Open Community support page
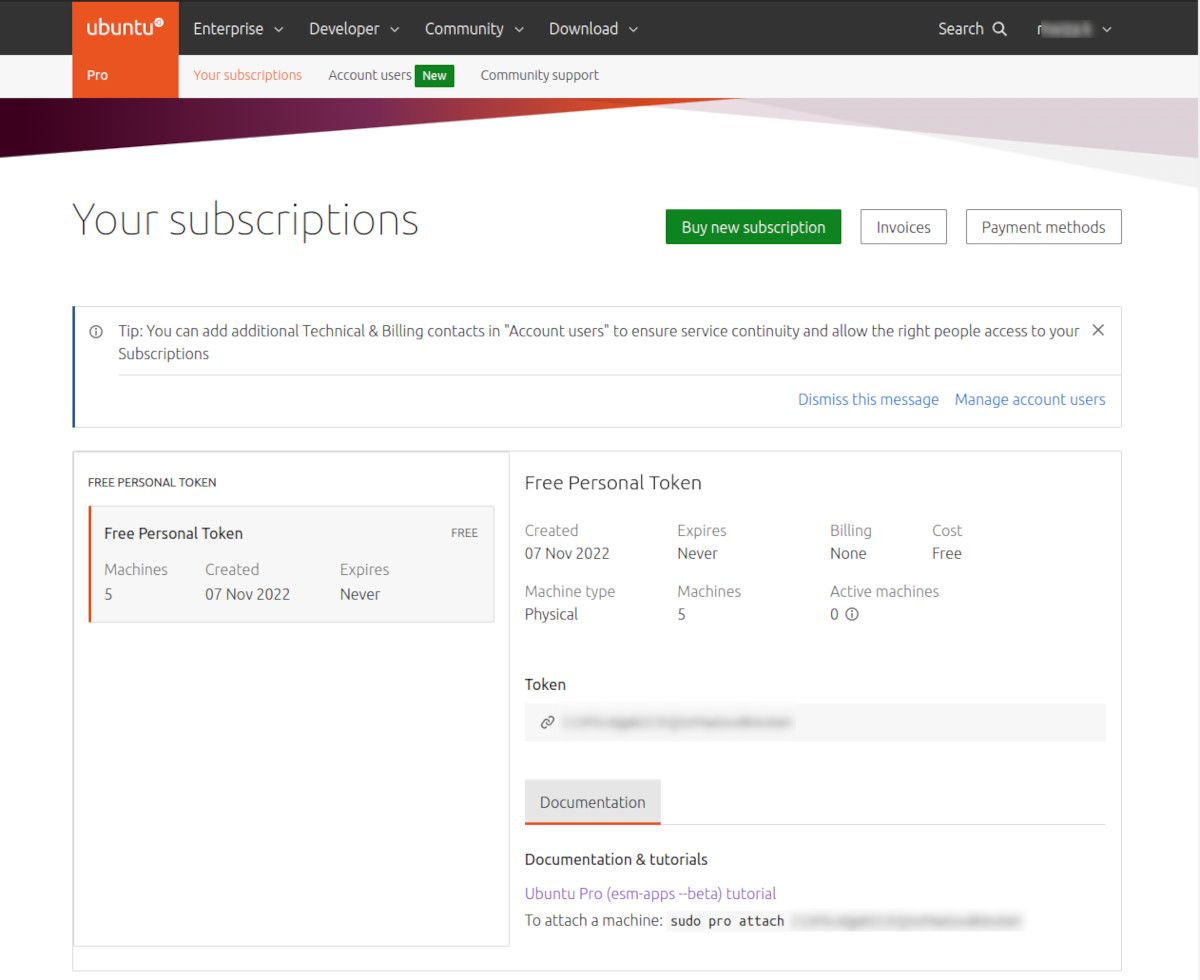The height and width of the screenshot is (980, 1200). pyautogui.click(x=539, y=75)
